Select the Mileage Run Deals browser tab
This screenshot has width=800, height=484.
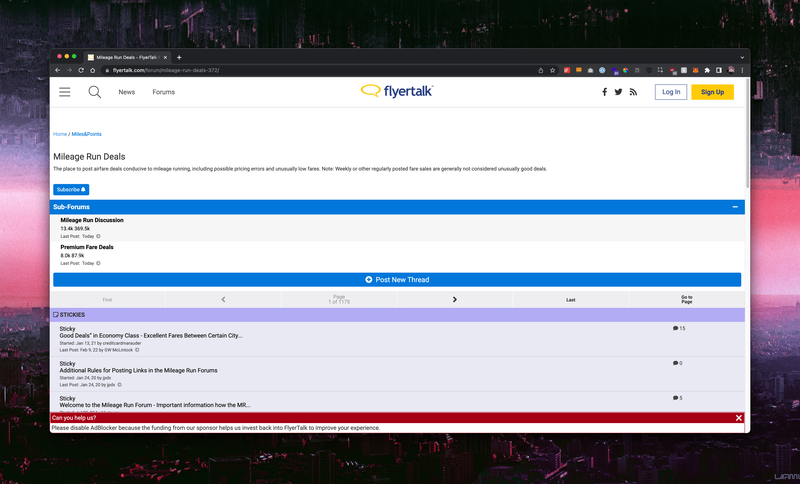click(x=127, y=58)
